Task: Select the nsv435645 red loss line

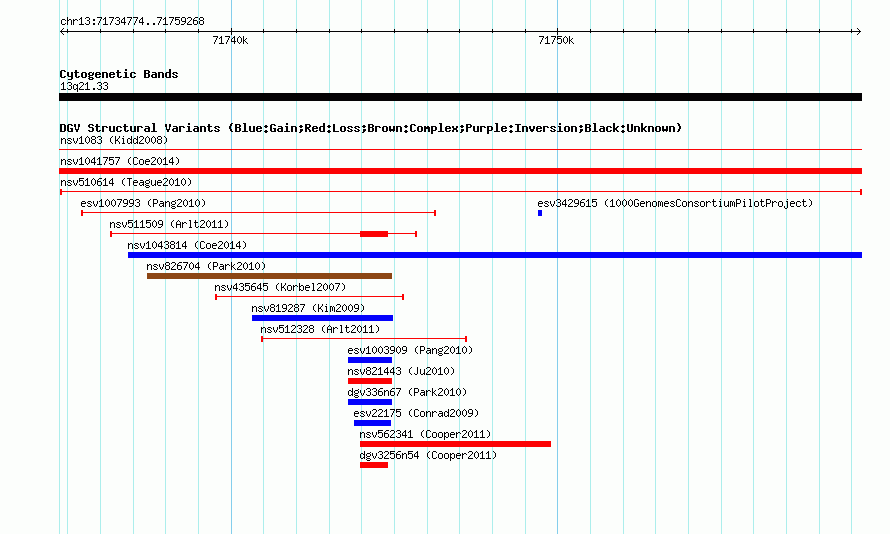Action: point(309,297)
